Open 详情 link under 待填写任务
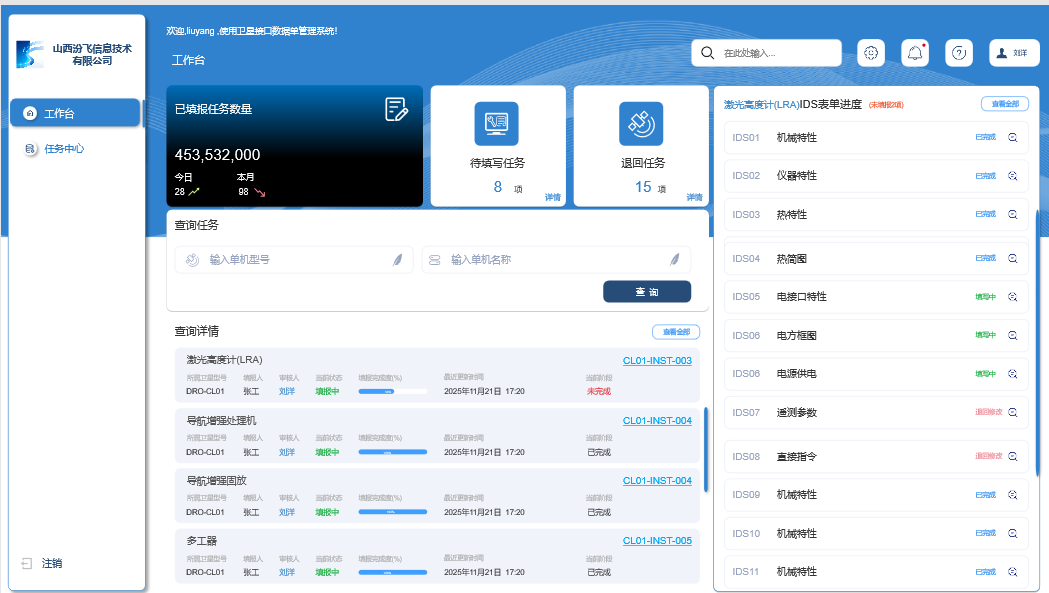This screenshot has width=1049, height=593. click(553, 197)
